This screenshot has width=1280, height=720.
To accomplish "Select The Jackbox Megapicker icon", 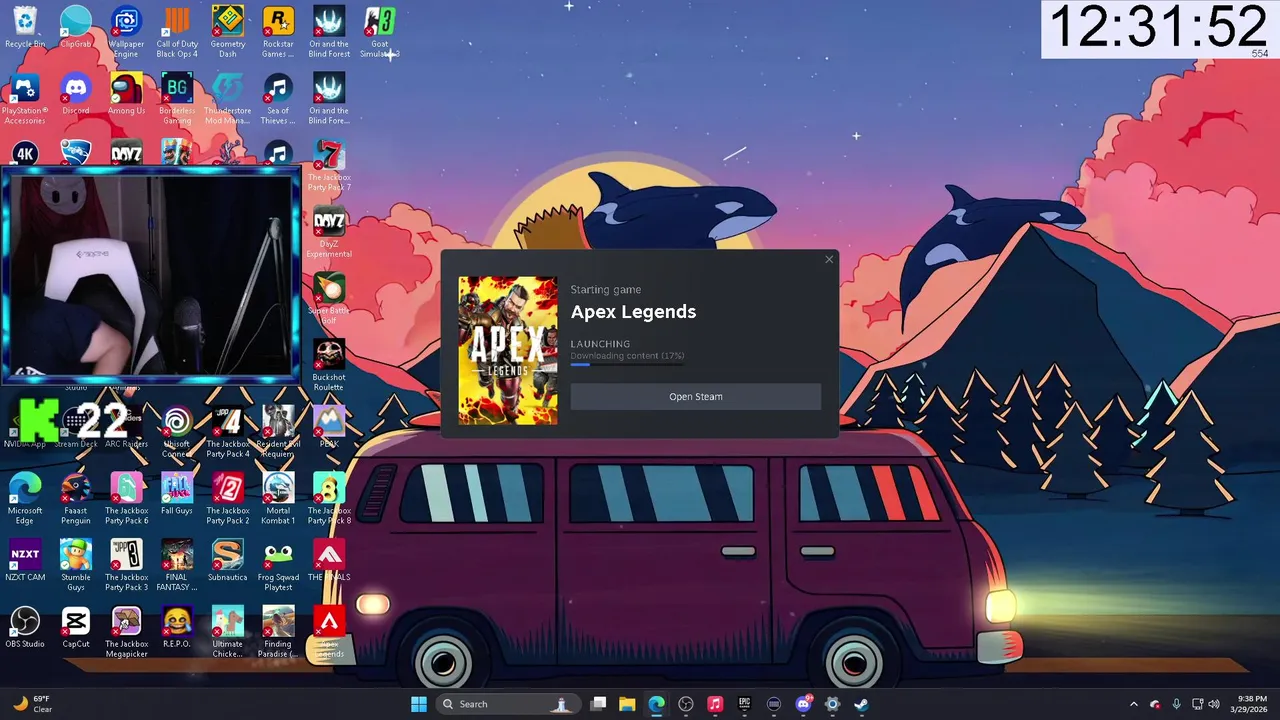I will coord(126,633).
